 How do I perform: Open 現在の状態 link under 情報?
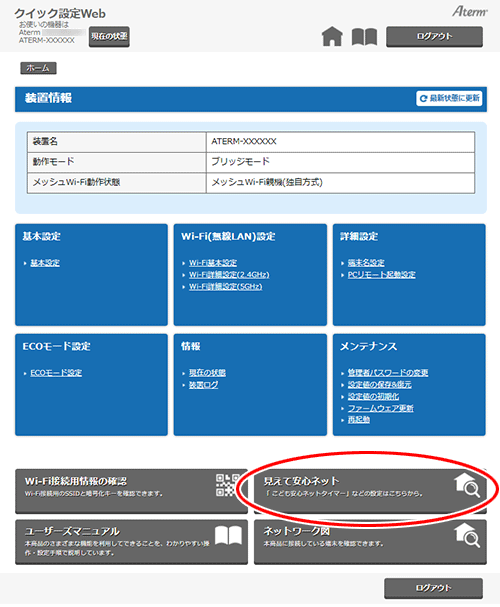207,373
